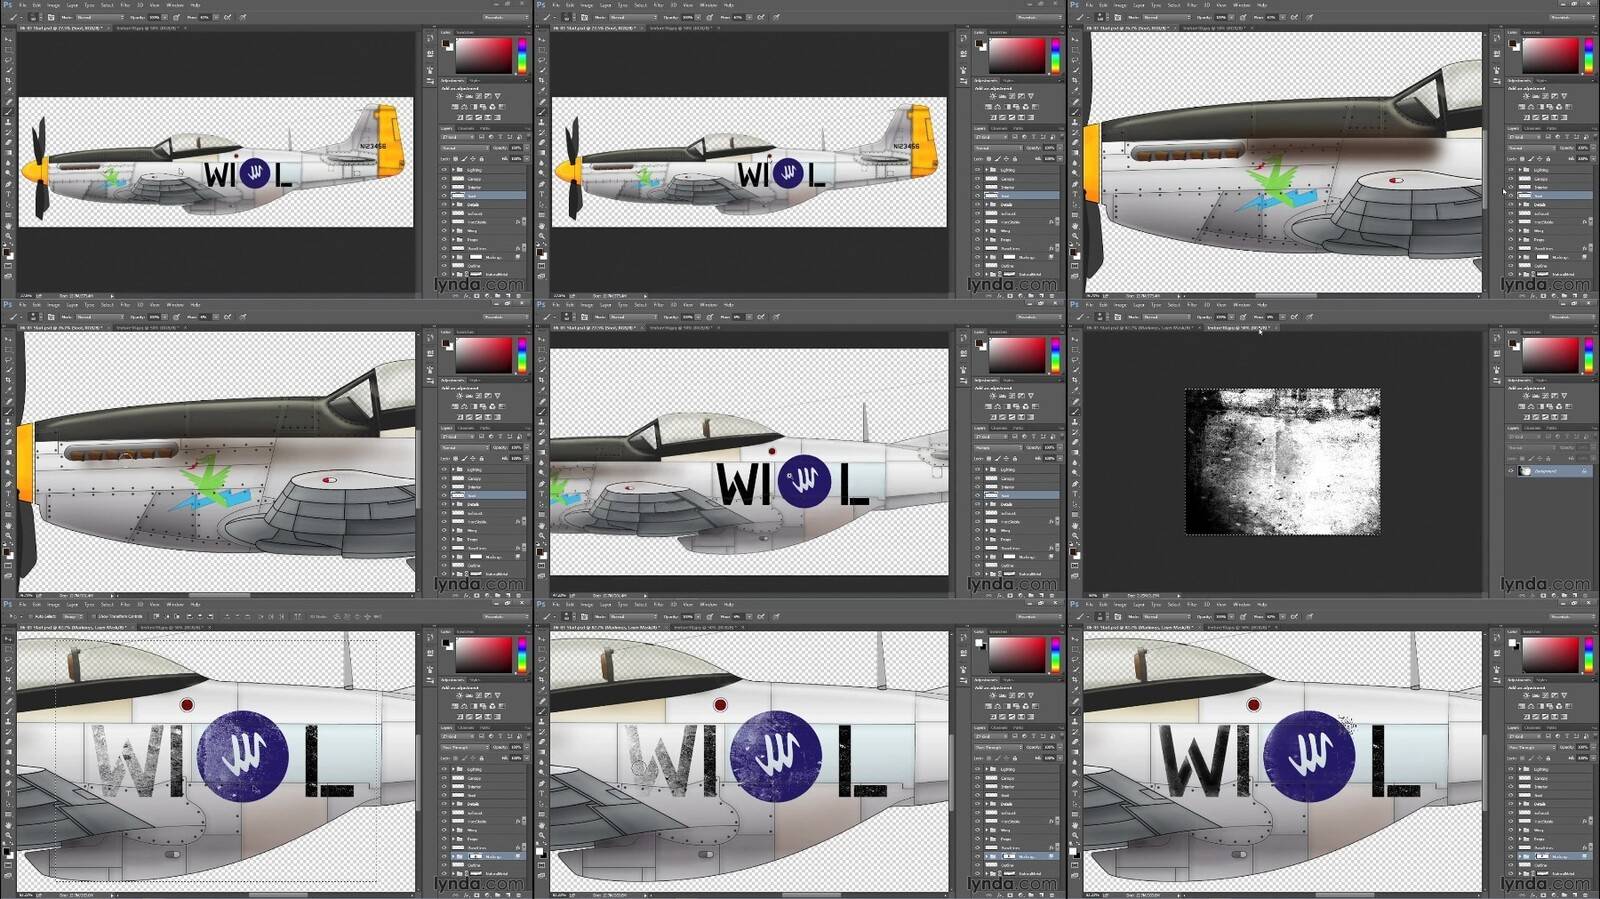
Task: Open the Filter menu in top-right window
Action: 1192,5
